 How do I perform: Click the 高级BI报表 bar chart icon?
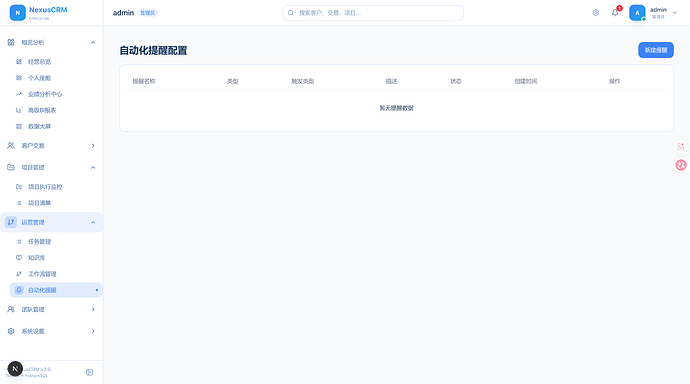point(19,110)
